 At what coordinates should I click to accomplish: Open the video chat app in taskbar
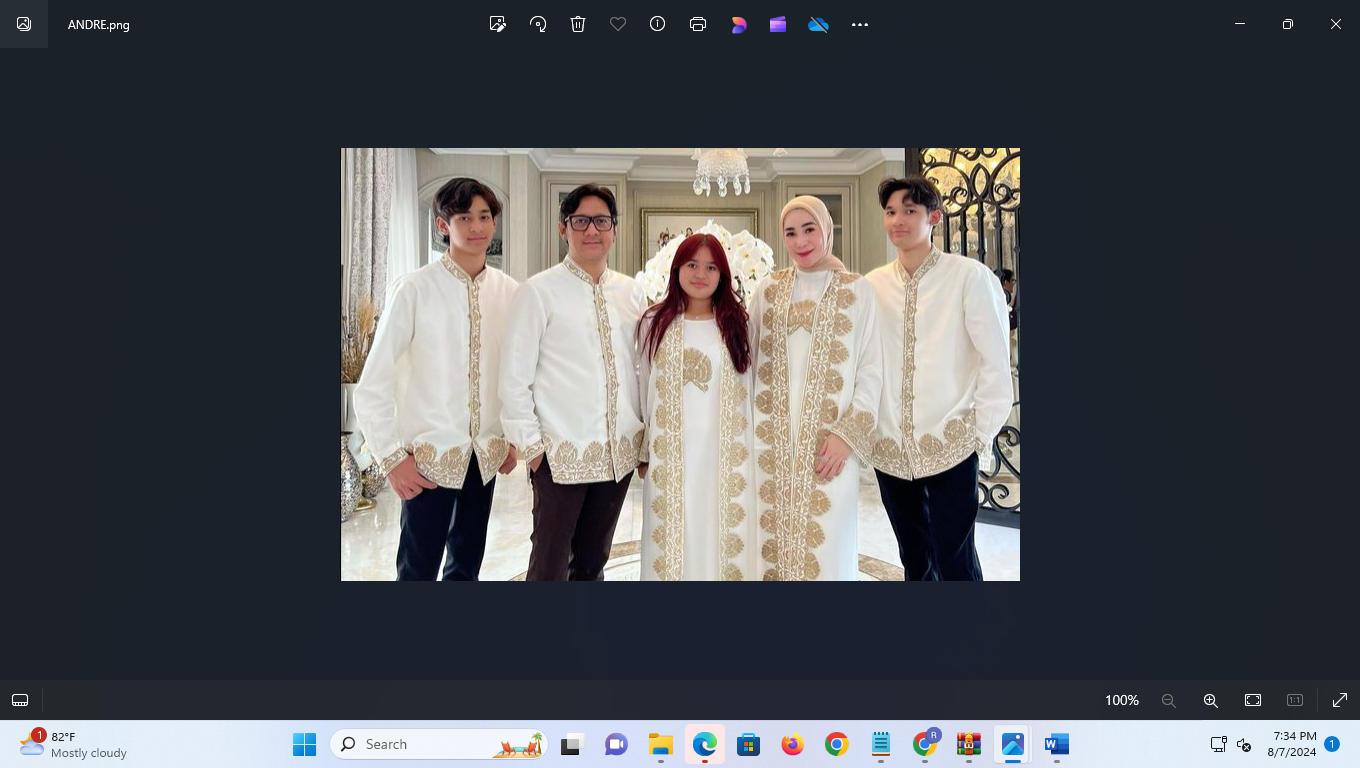pos(616,744)
